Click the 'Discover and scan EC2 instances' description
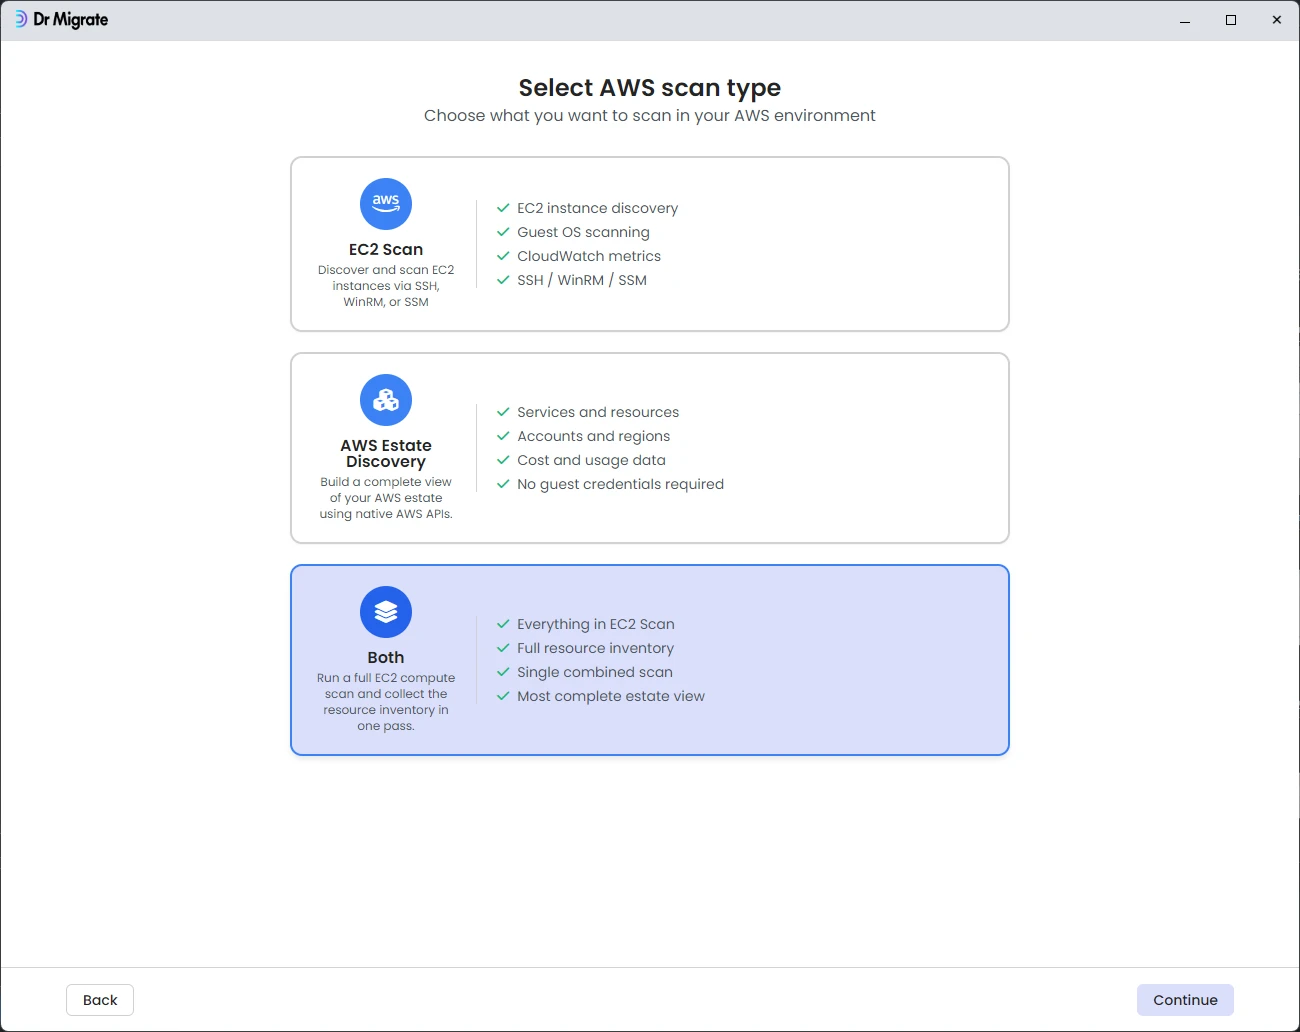The width and height of the screenshot is (1300, 1032). coord(386,286)
